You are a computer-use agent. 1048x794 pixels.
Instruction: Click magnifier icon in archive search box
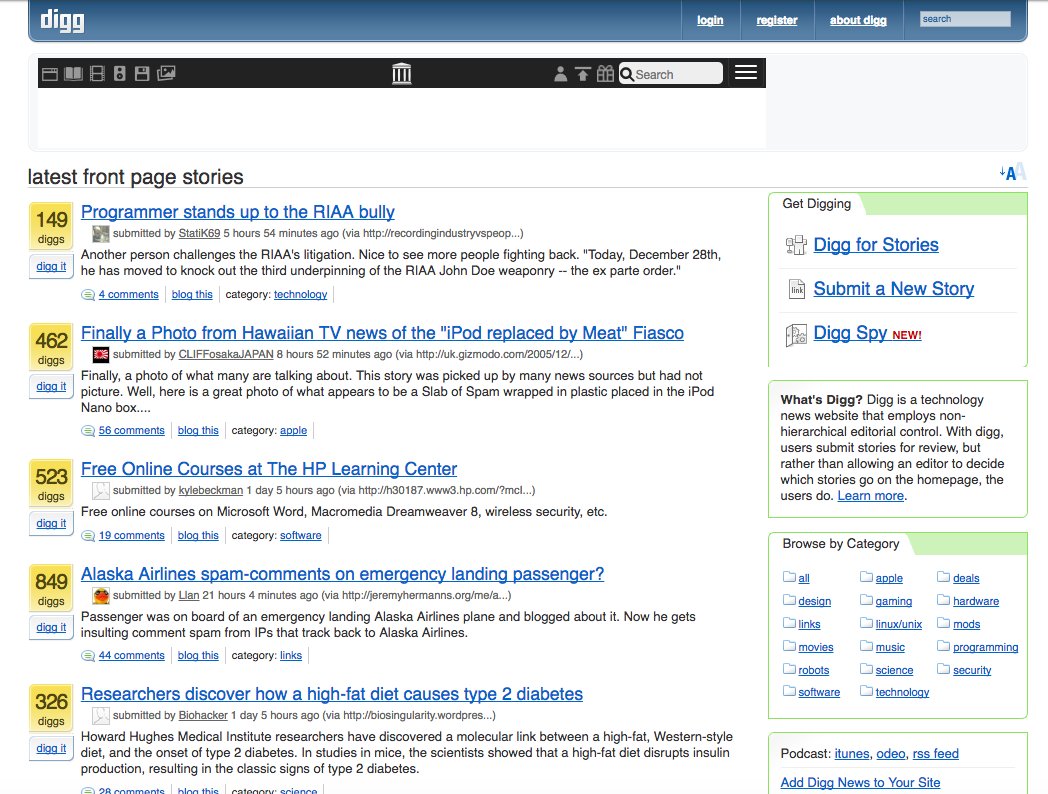click(x=627, y=74)
